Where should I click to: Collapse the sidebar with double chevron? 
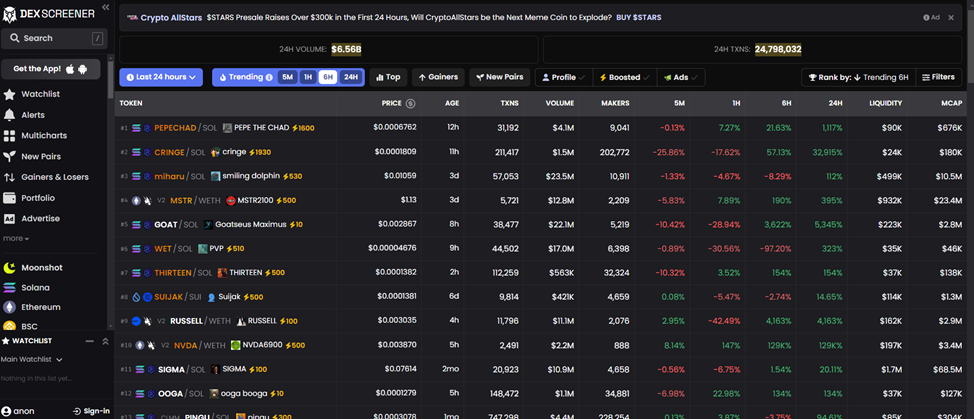coord(106,7)
